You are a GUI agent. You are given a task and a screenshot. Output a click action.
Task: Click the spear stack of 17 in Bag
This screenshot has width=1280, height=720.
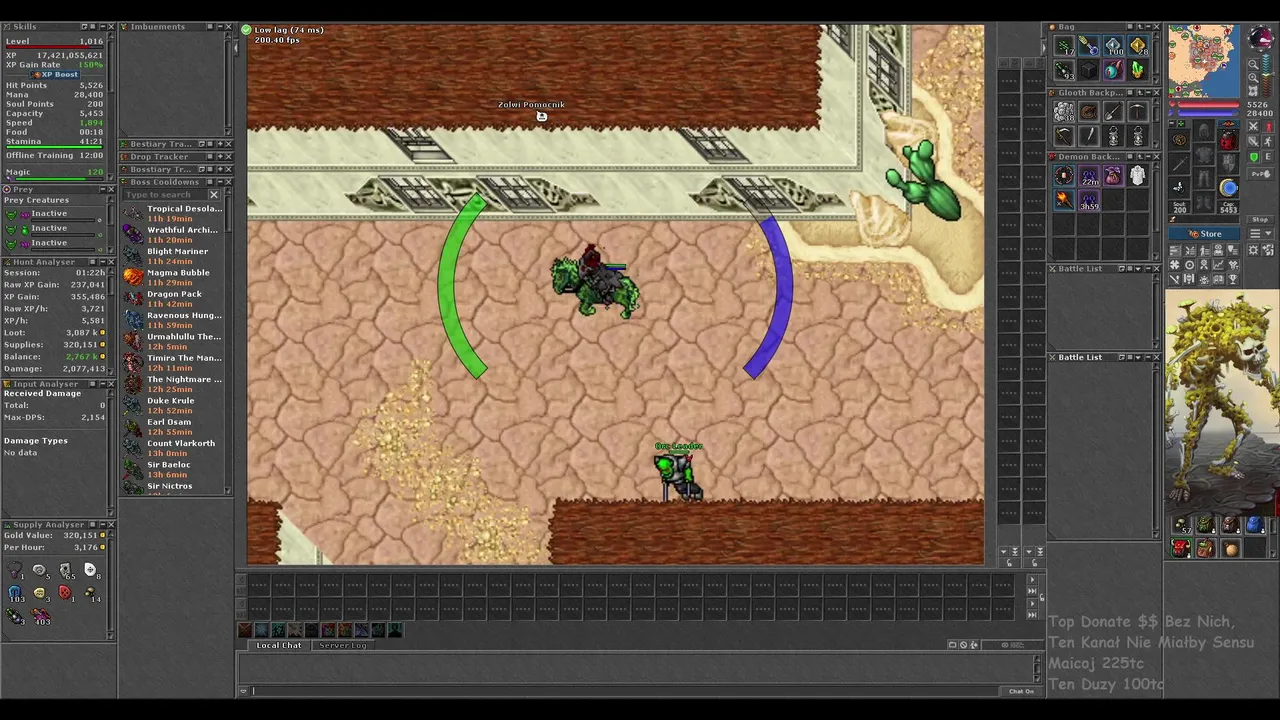pyautogui.click(x=1064, y=45)
